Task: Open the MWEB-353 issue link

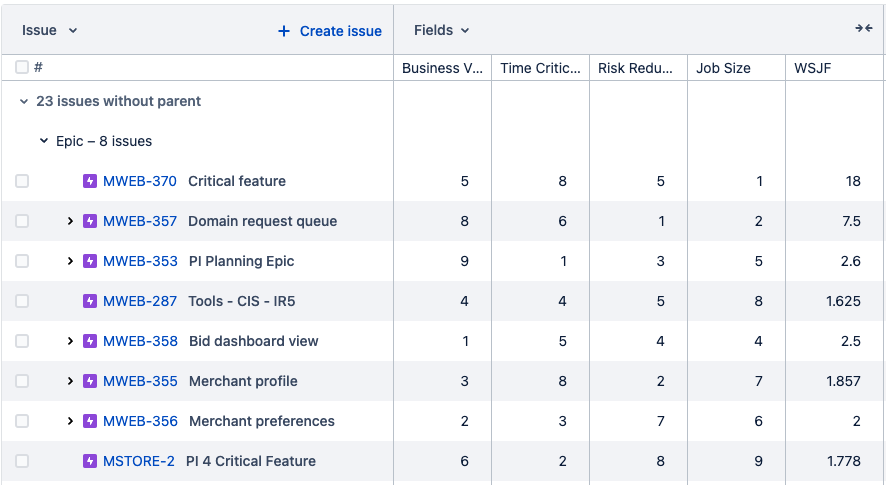Action: click(140, 261)
